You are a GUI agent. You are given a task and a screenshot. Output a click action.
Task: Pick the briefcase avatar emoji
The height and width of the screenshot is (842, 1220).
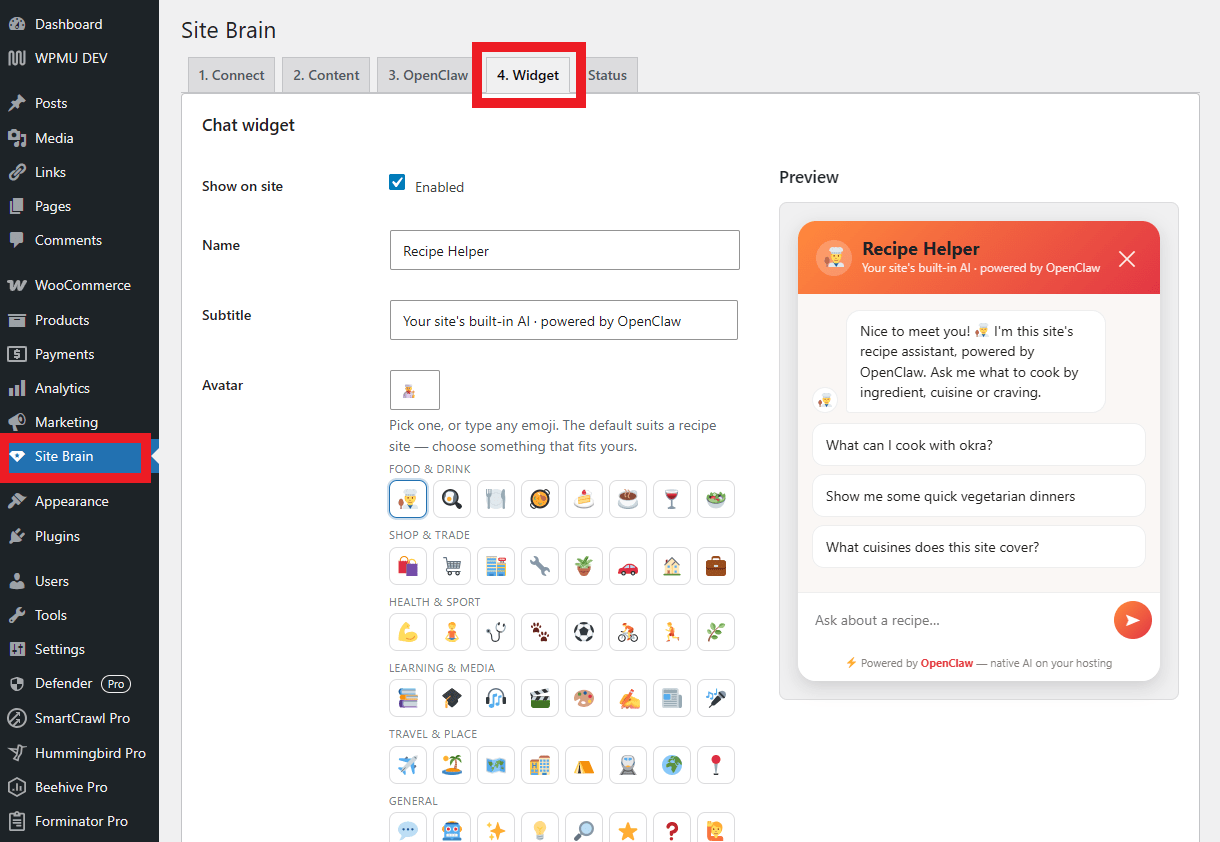[716, 566]
